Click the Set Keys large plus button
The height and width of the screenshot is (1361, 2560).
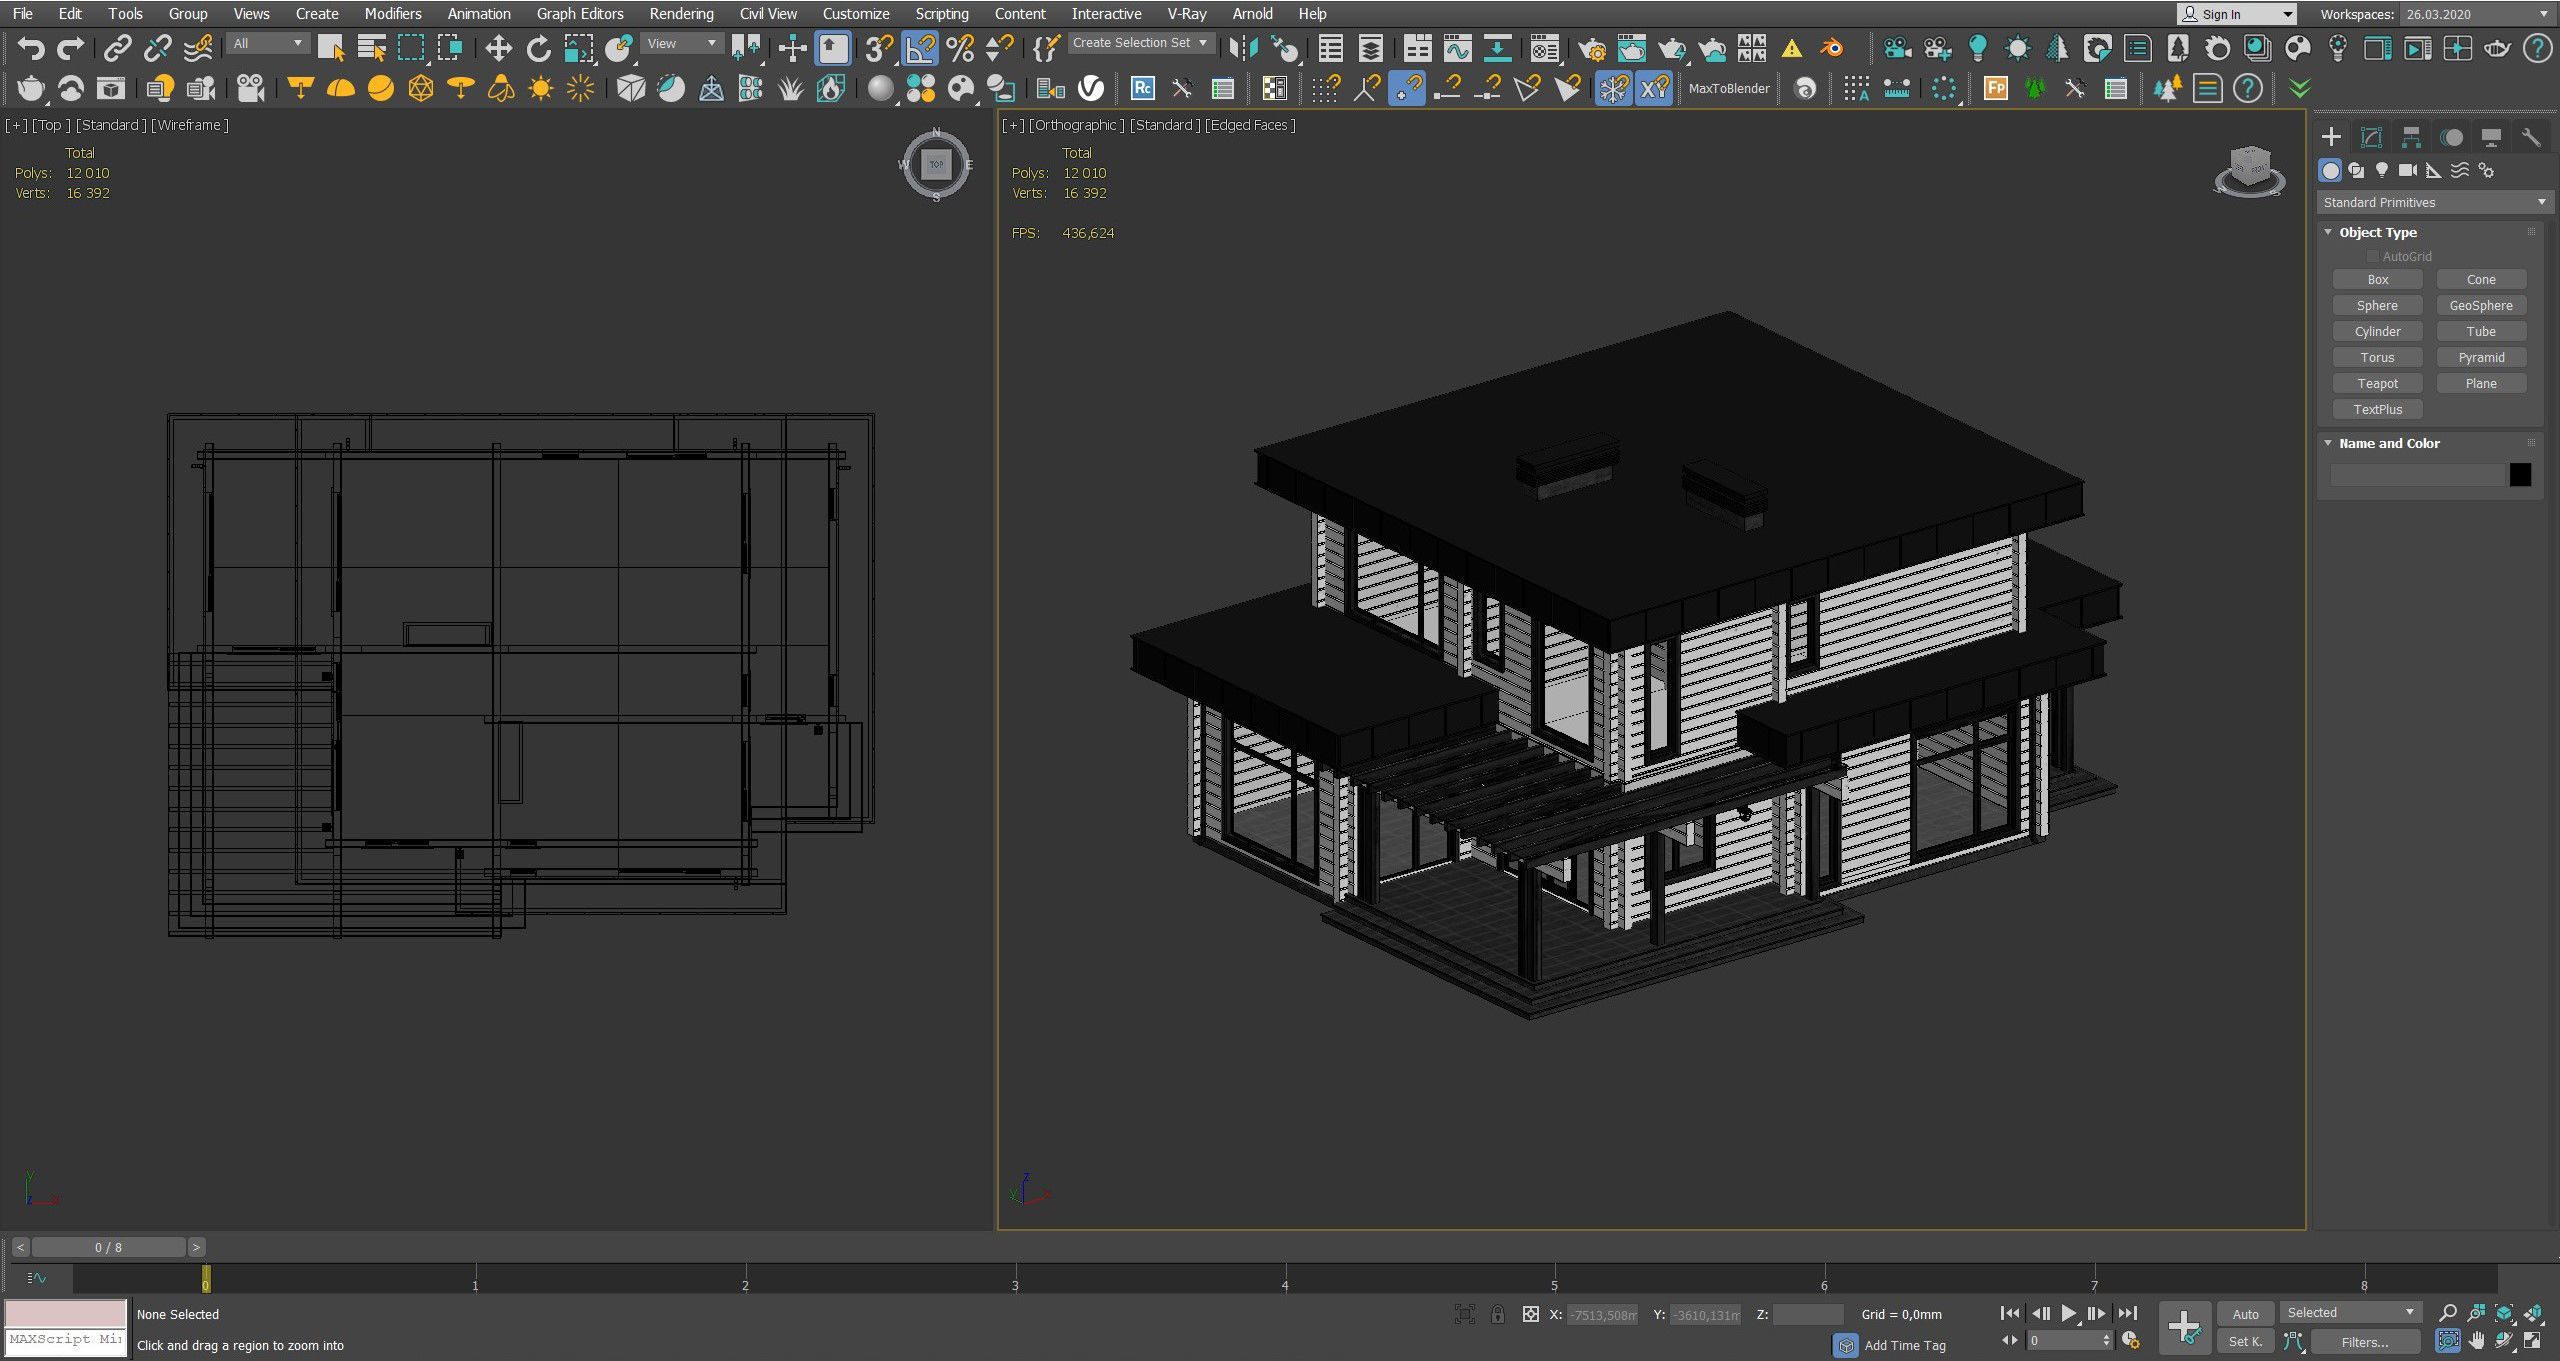point(2184,1327)
